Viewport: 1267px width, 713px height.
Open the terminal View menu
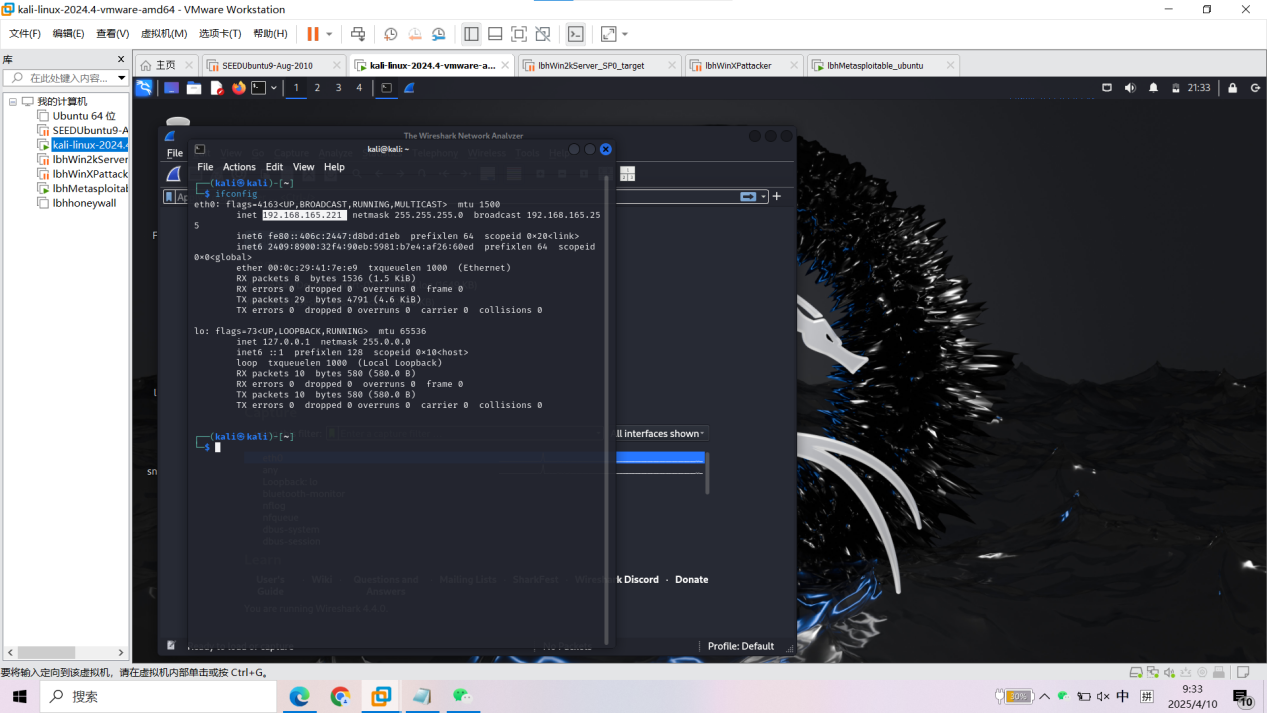(x=303, y=167)
